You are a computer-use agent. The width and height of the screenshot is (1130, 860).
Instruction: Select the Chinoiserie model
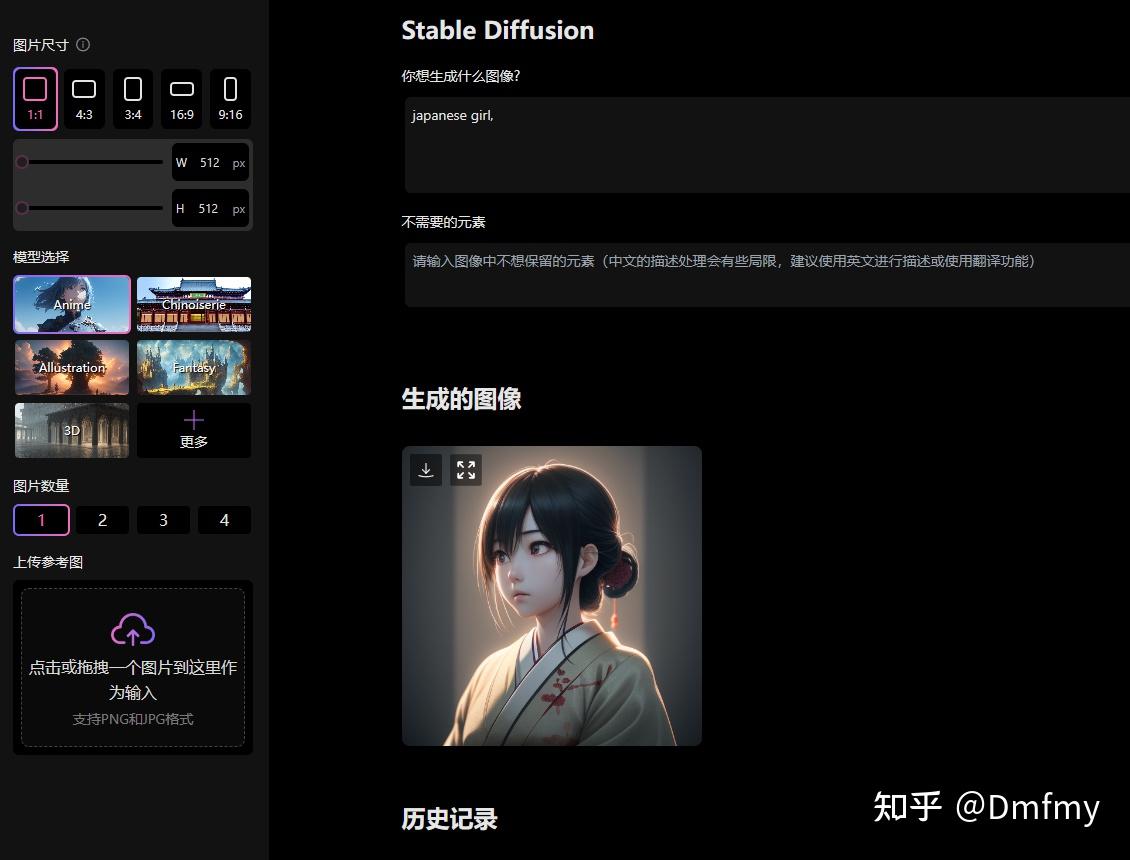[194, 304]
